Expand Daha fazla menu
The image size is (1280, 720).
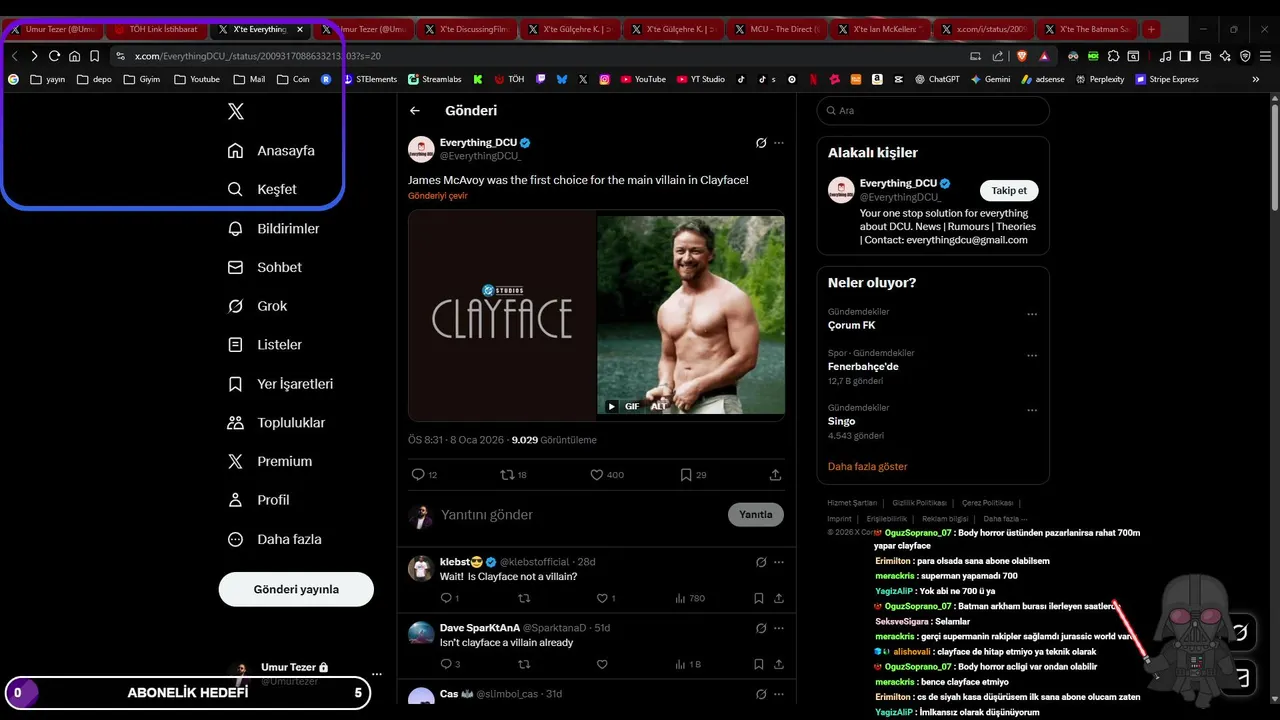275,539
